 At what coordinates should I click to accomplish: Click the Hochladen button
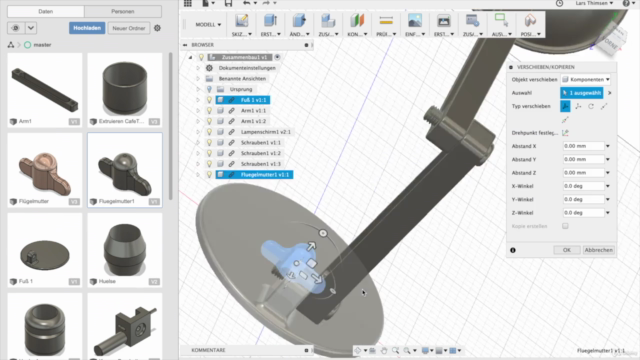[87, 28]
